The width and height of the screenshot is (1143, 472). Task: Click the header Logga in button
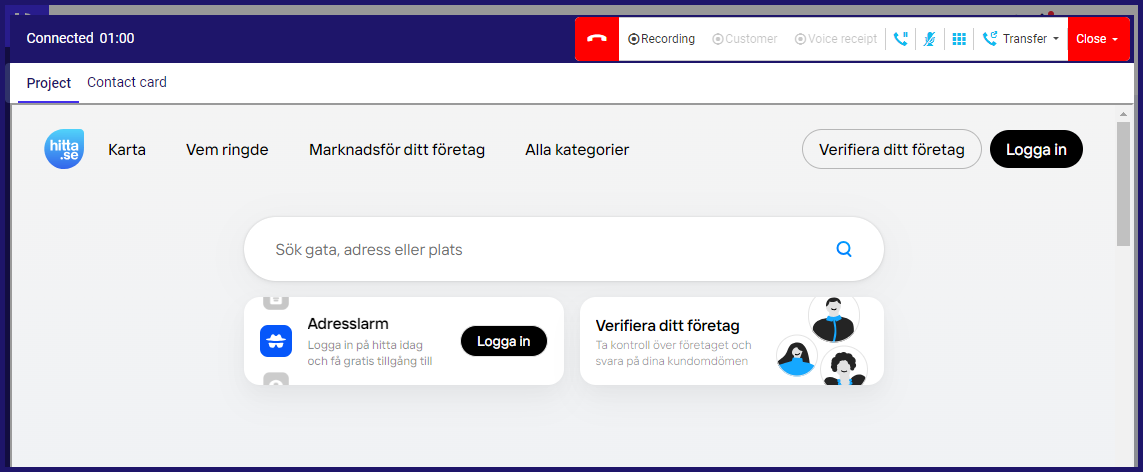coord(1036,149)
